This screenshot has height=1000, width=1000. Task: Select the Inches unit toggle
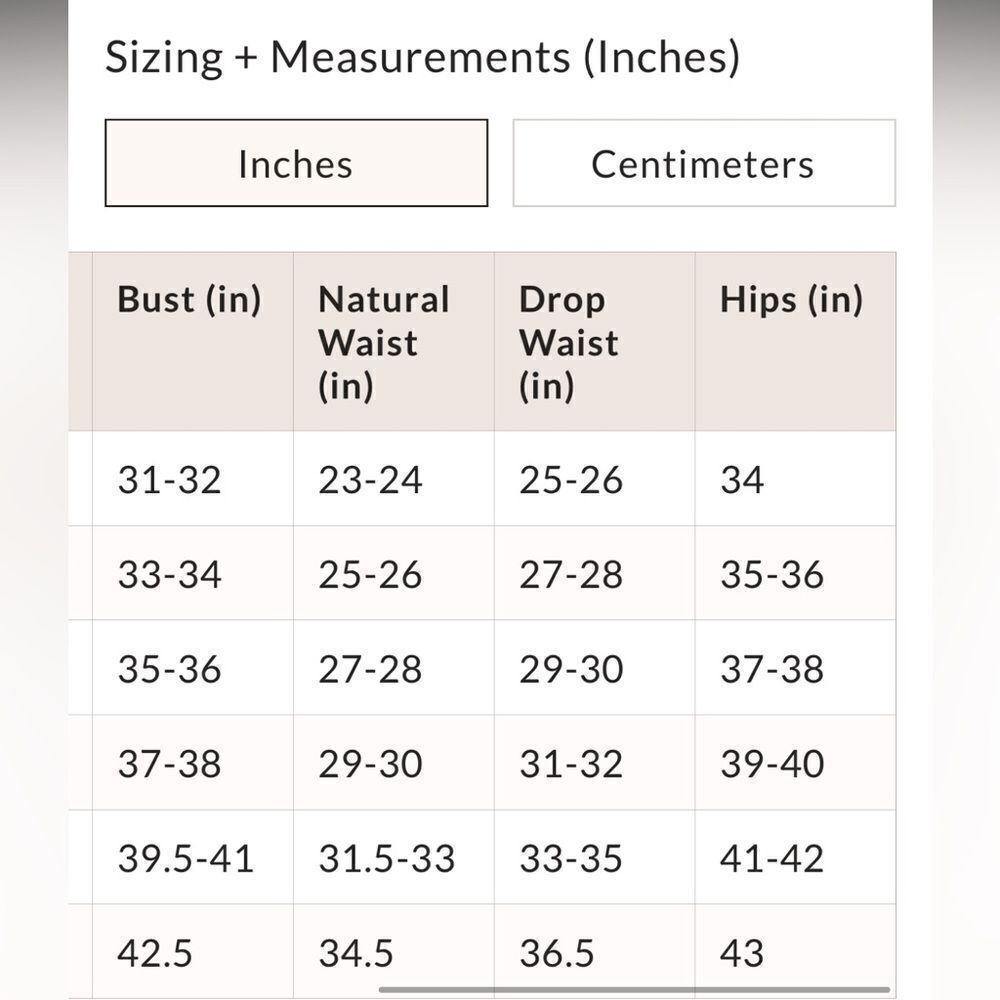pos(296,164)
